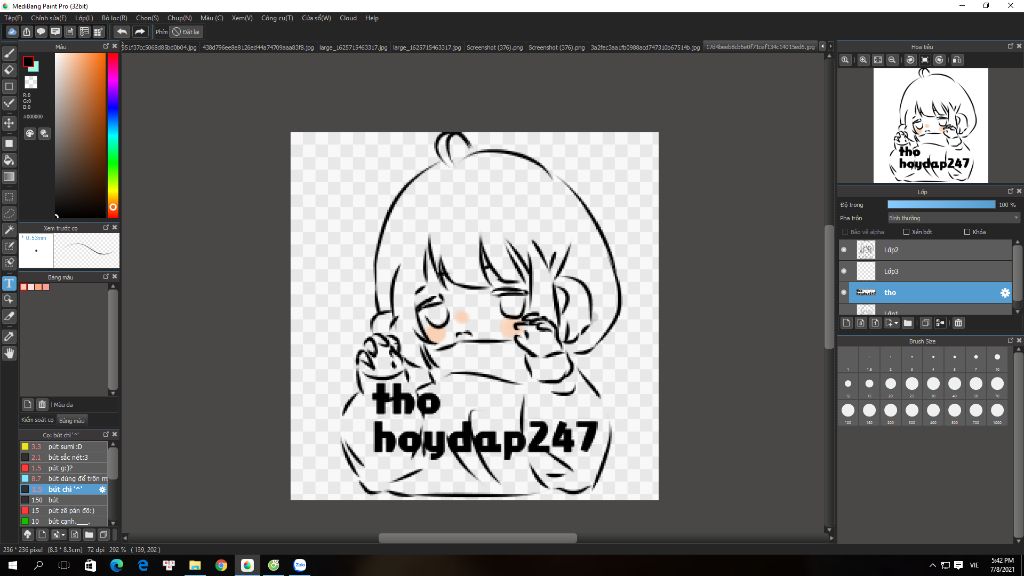Click the cloud icon in top toolbar
The image size is (1024, 576).
pyautogui.click(x=12, y=31)
